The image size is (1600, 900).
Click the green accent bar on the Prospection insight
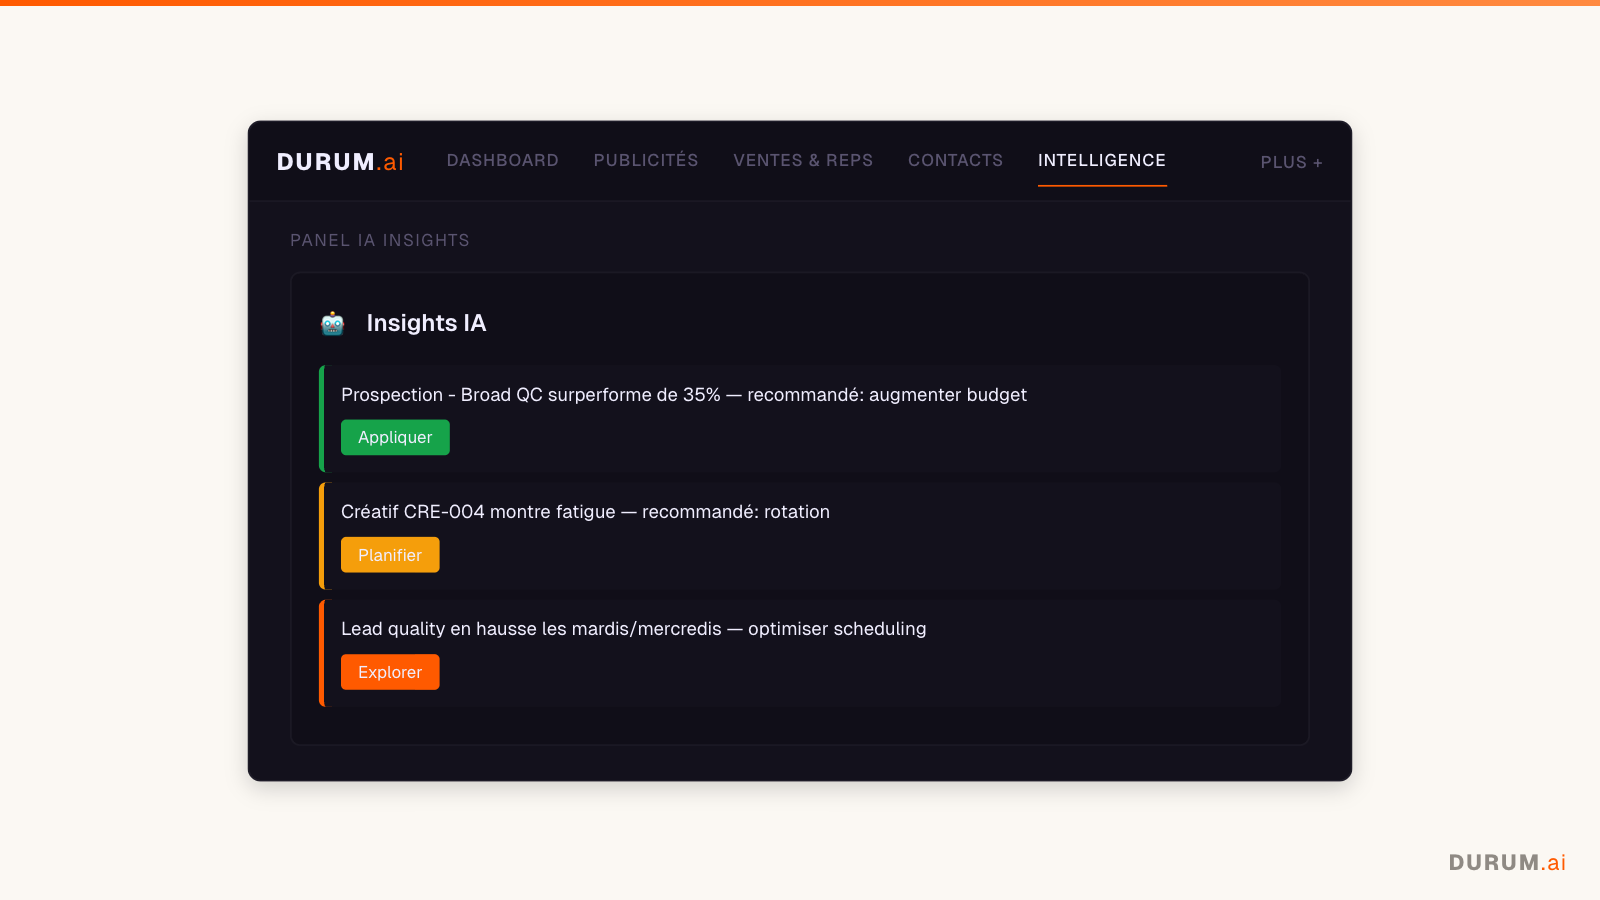pos(321,418)
